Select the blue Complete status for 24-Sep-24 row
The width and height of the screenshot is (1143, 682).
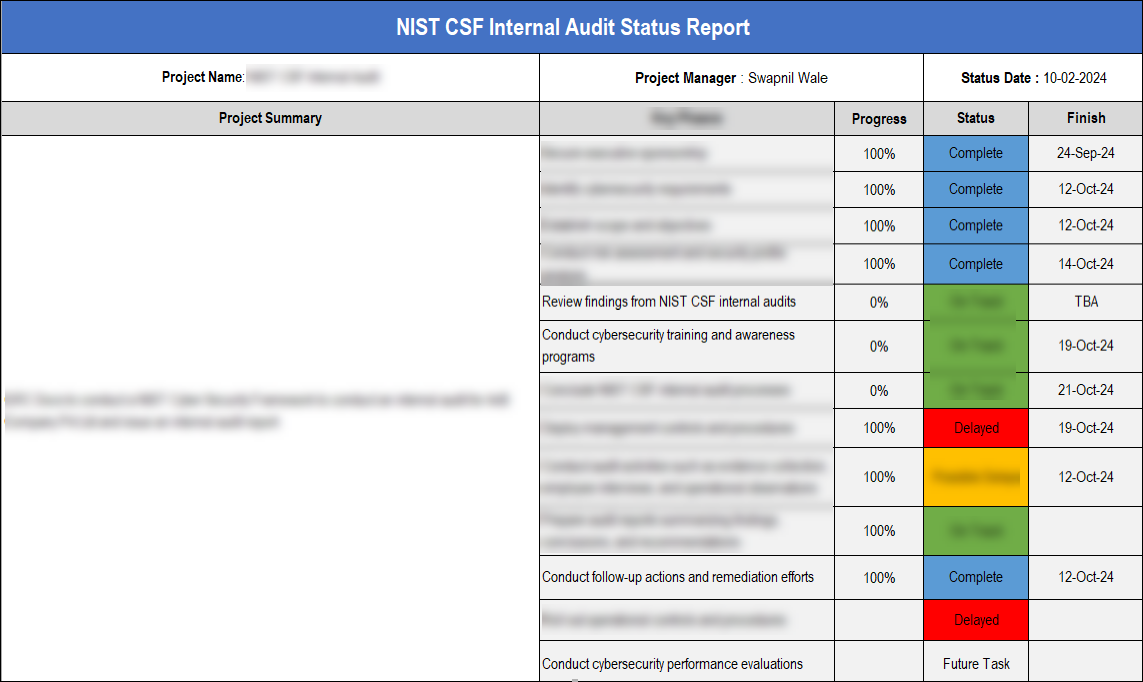(975, 153)
